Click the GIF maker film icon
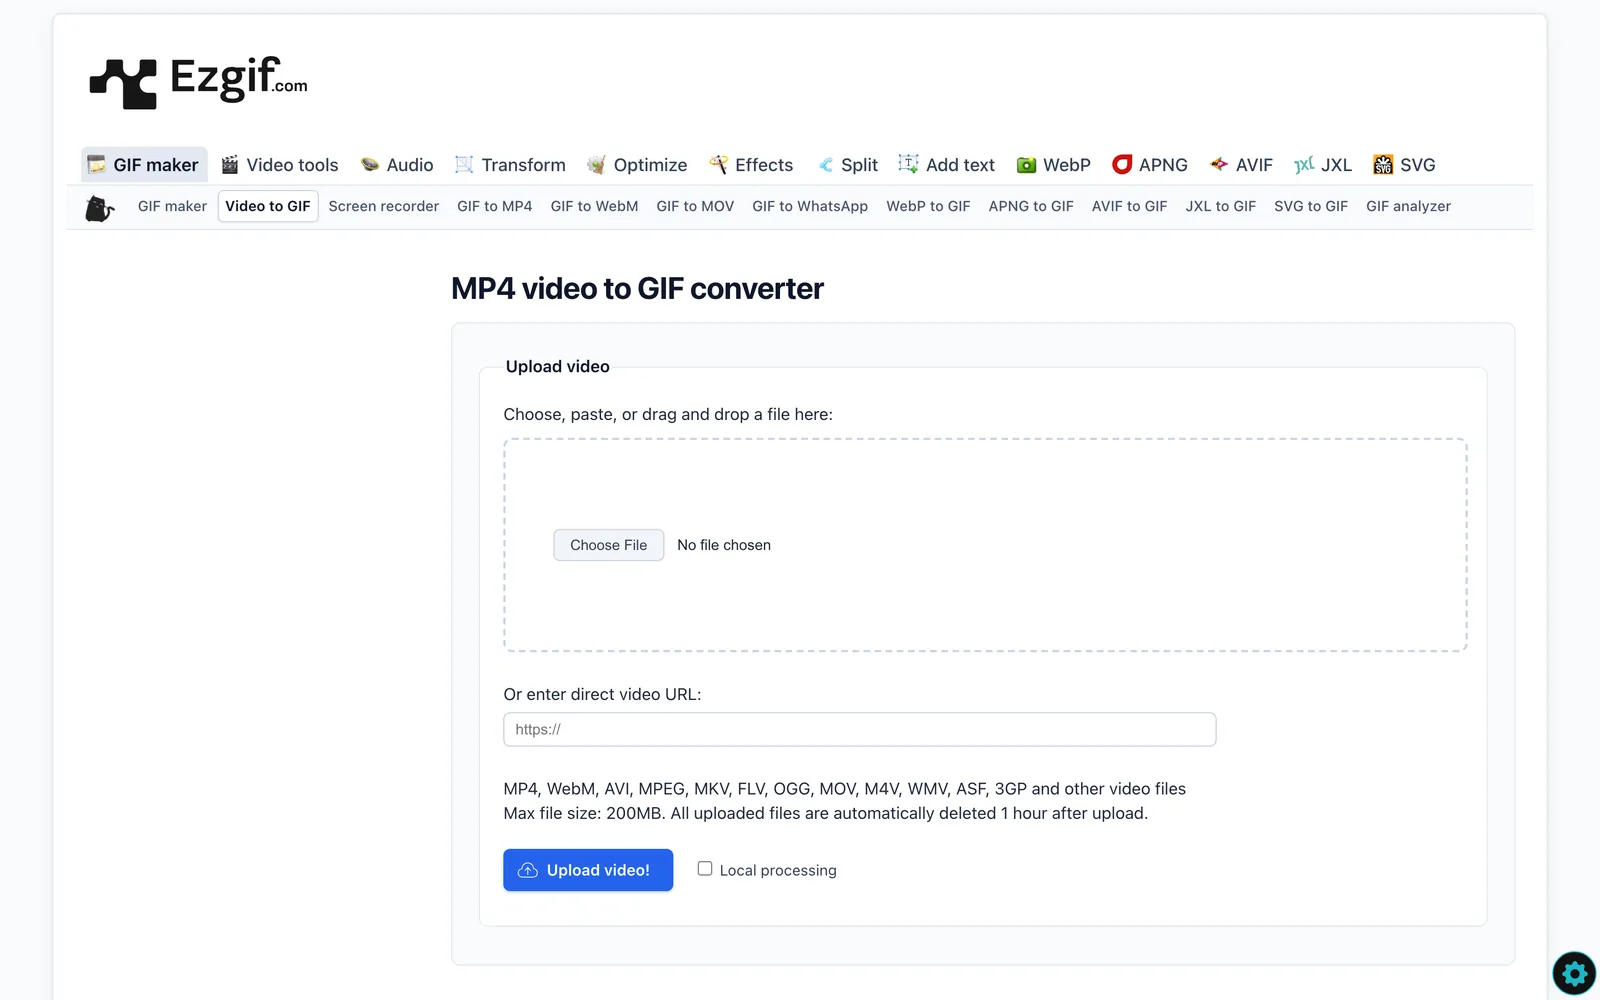 (96, 165)
